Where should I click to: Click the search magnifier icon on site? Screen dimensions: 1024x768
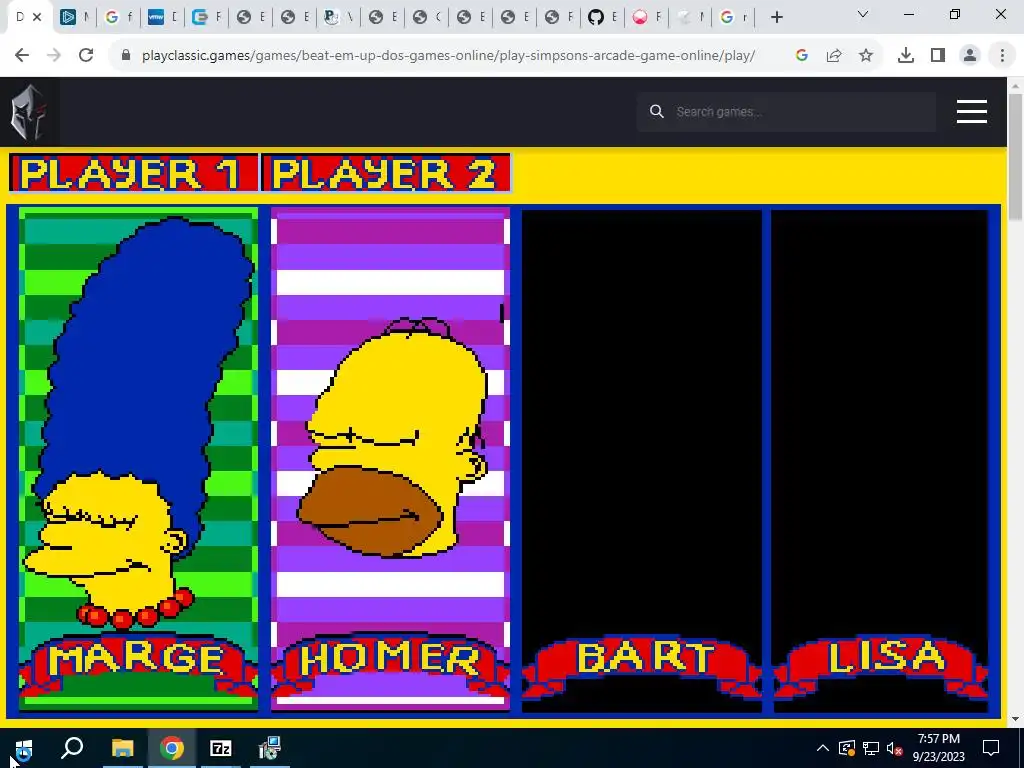pyautogui.click(x=657, y=112)
